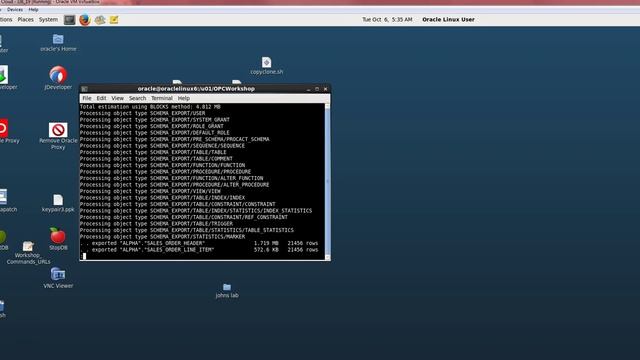Open the VirtualBox Devices menu
The image size is (640, 360).
15,9
